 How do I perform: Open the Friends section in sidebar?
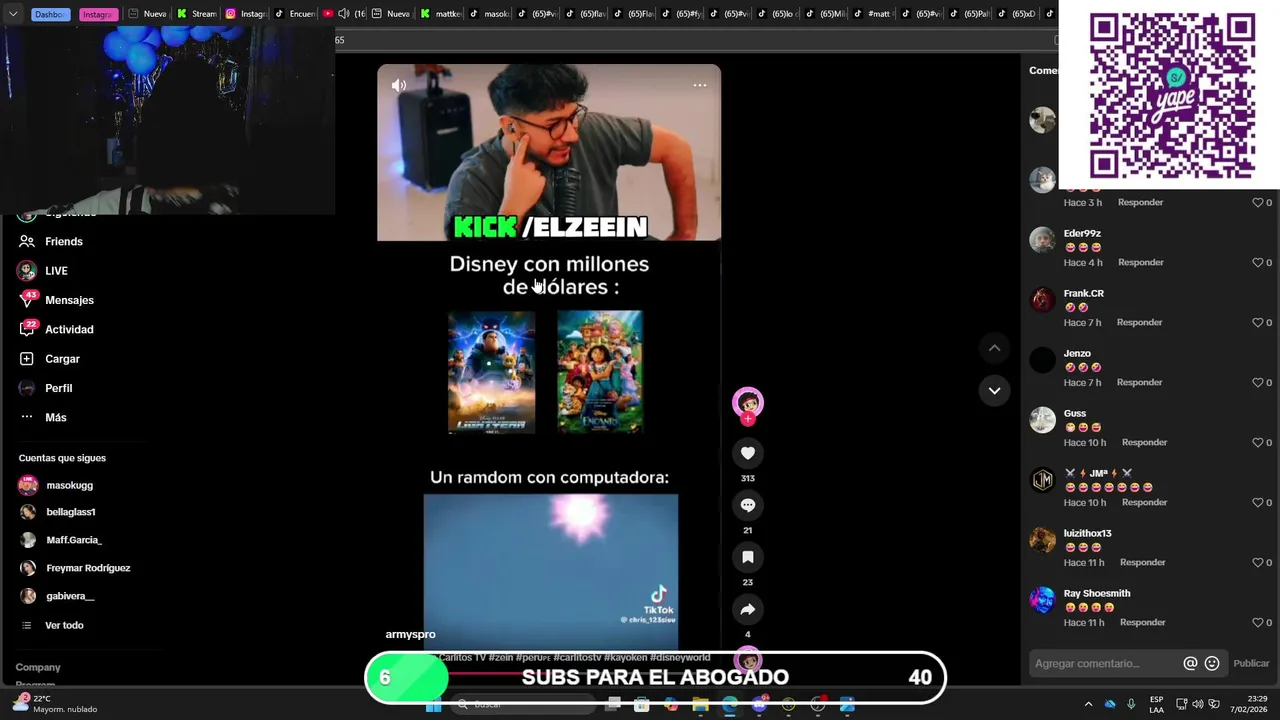click(50, 241)
